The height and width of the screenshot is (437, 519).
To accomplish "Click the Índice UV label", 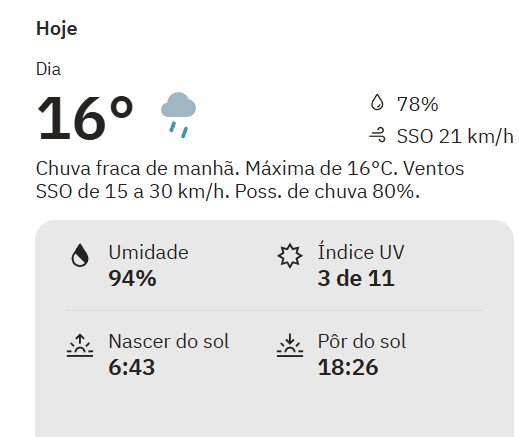I will pos(361,251).
